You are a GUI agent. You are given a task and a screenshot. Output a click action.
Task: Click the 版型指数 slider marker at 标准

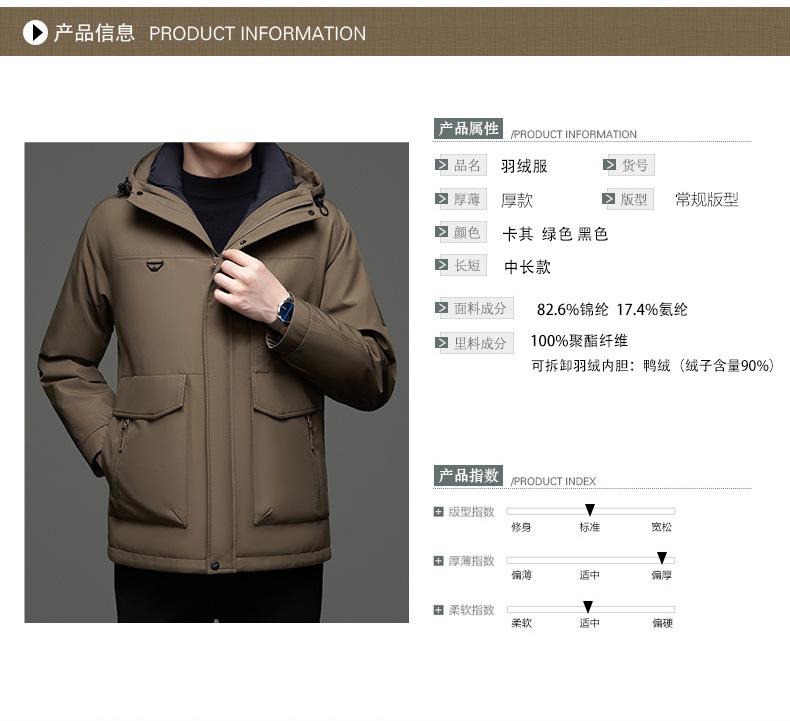pos(589,509)
